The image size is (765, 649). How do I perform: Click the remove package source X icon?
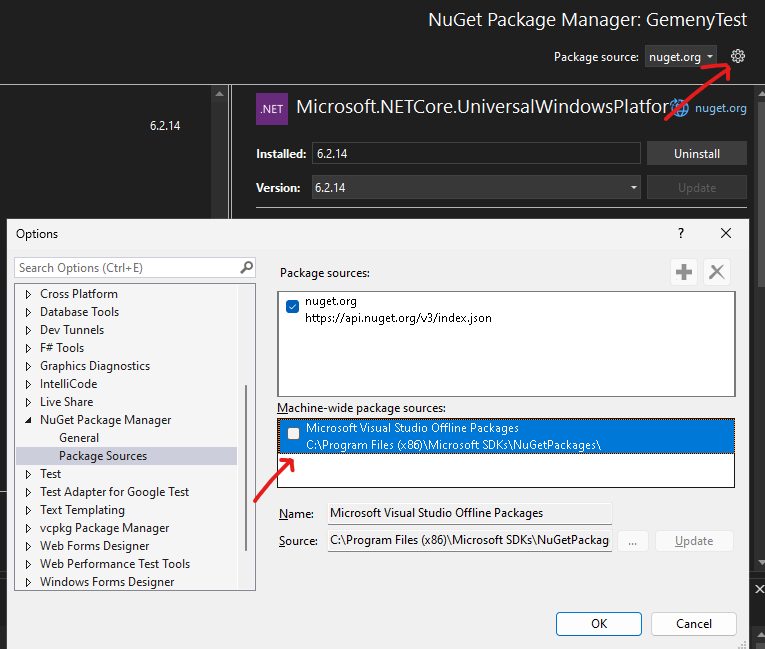pos(716,272)
